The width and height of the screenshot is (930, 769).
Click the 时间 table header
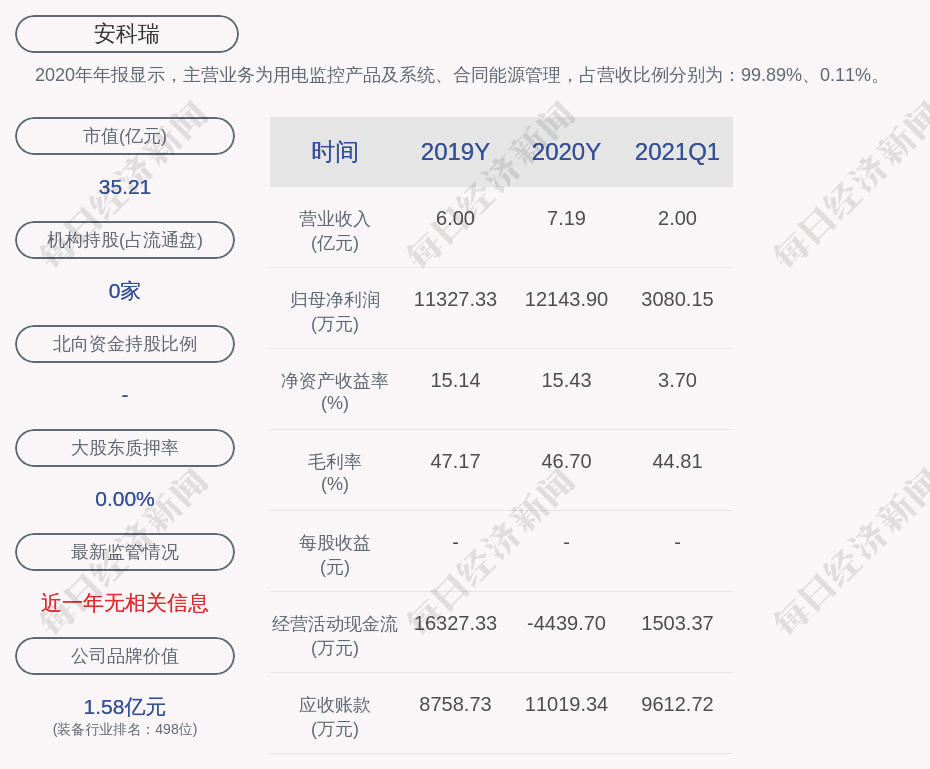click(x=335, y=152)
